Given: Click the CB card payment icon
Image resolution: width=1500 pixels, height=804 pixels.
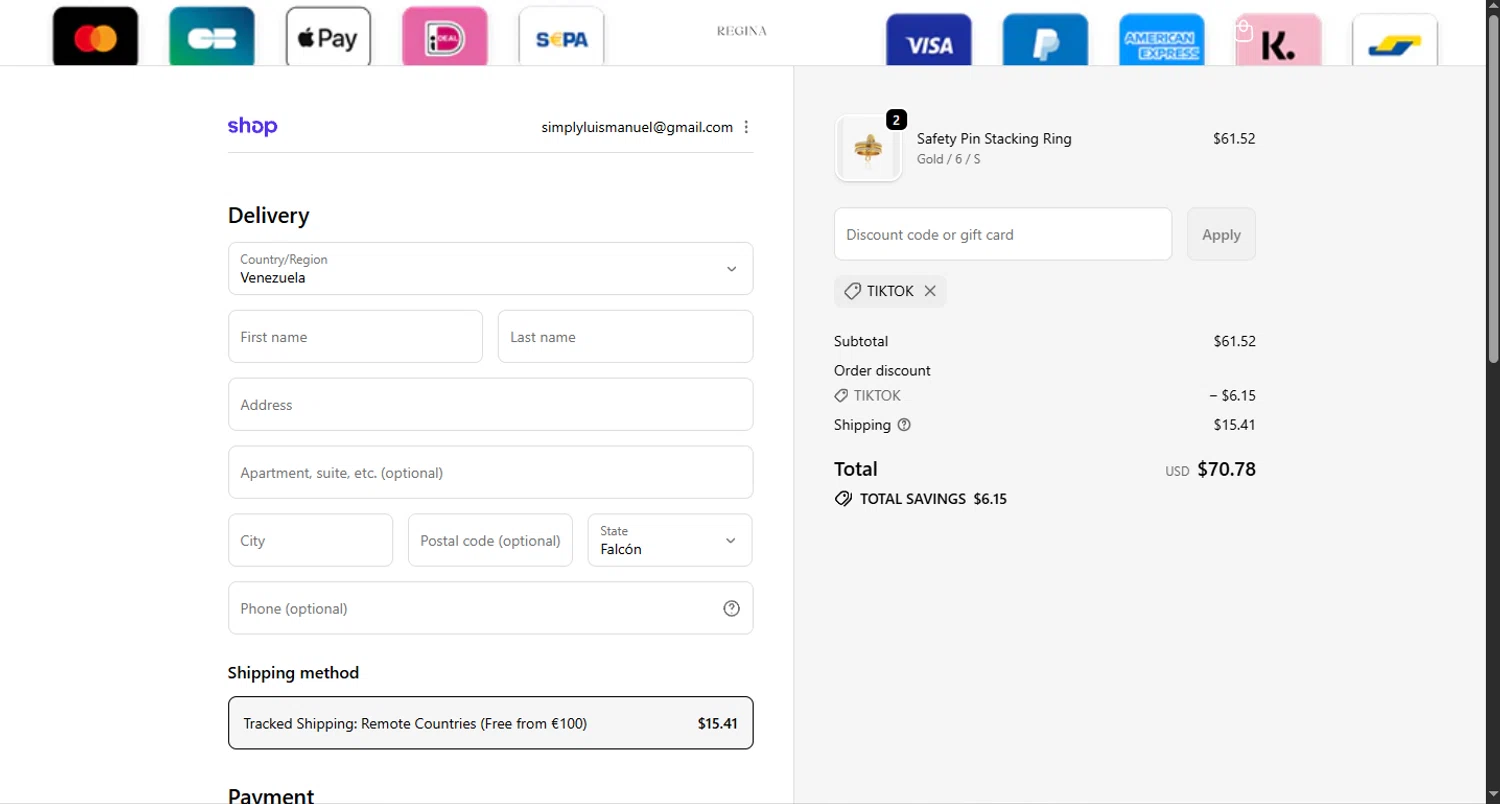Looking at the screenshot, I should [212, 37].
